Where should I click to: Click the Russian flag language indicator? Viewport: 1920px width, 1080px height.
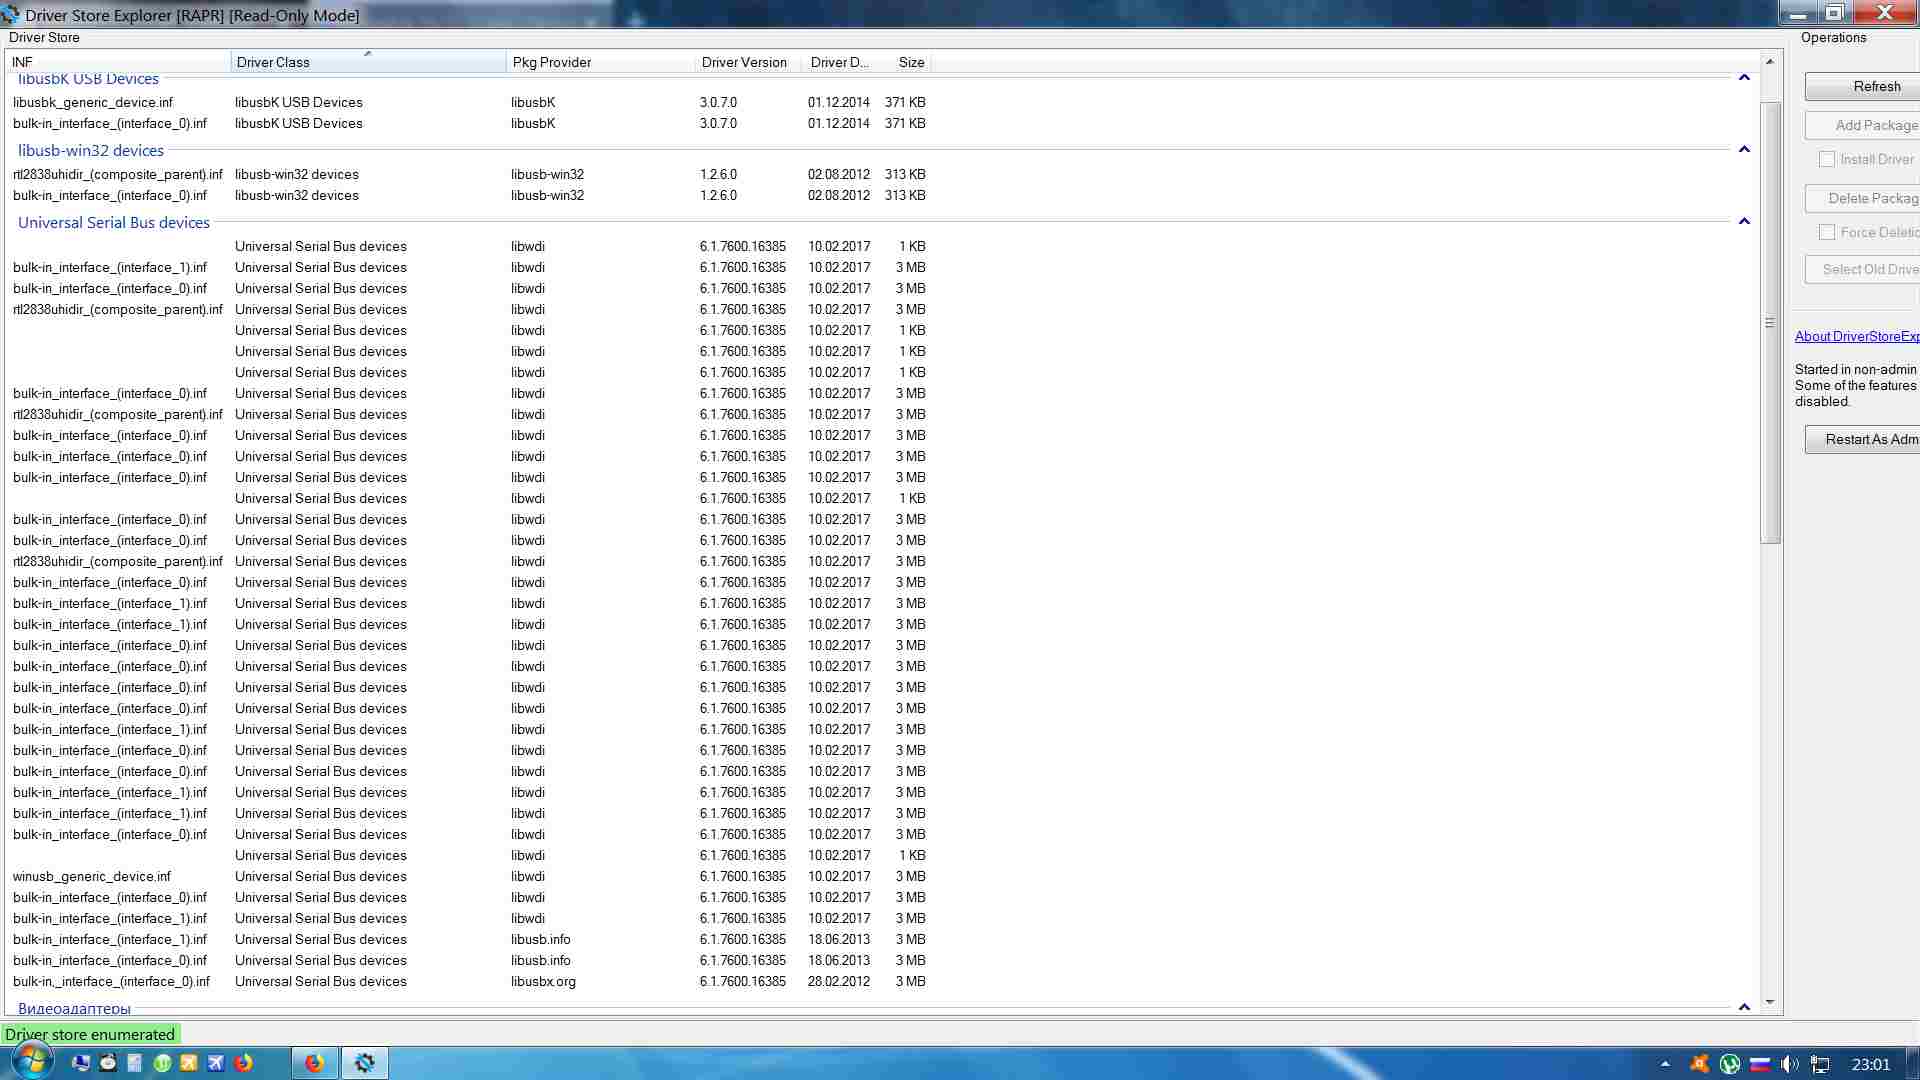(x=1760, y=1064)
